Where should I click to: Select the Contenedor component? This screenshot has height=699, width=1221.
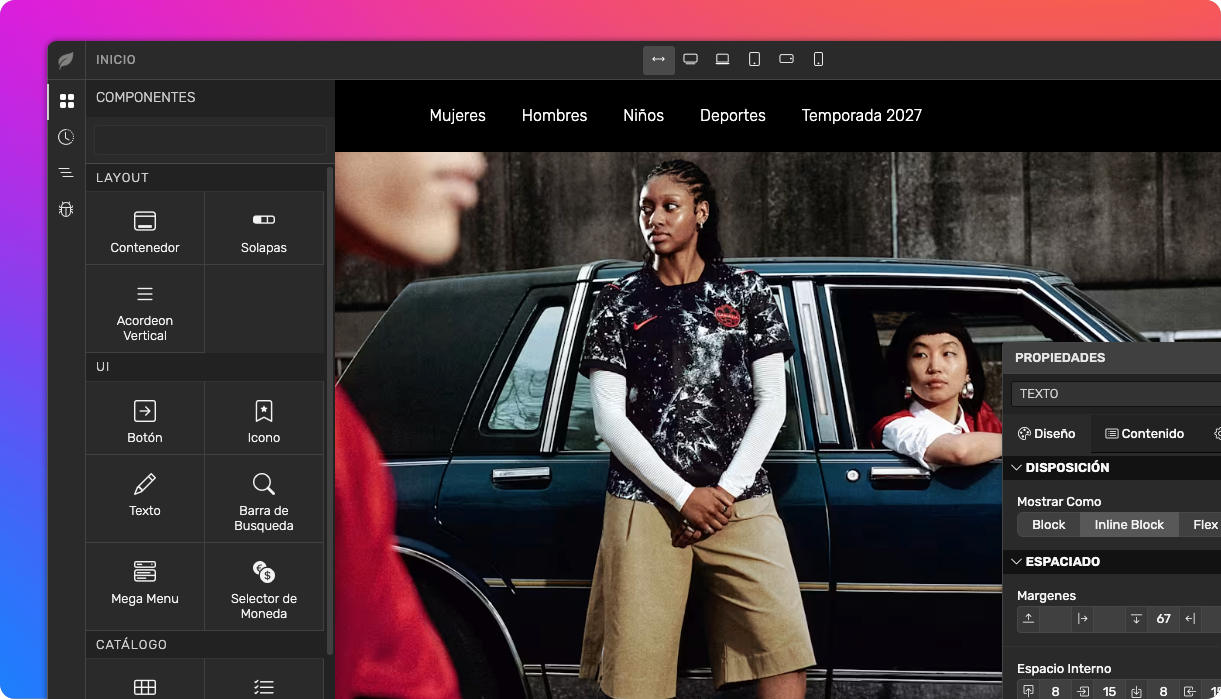pos(145,229)
